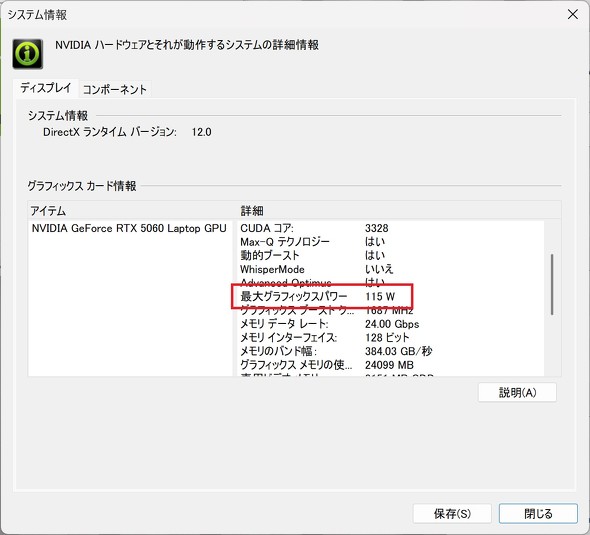590x535 pixels.
Task: Select the ディスプレイ tab
Action: click(46, 88)
